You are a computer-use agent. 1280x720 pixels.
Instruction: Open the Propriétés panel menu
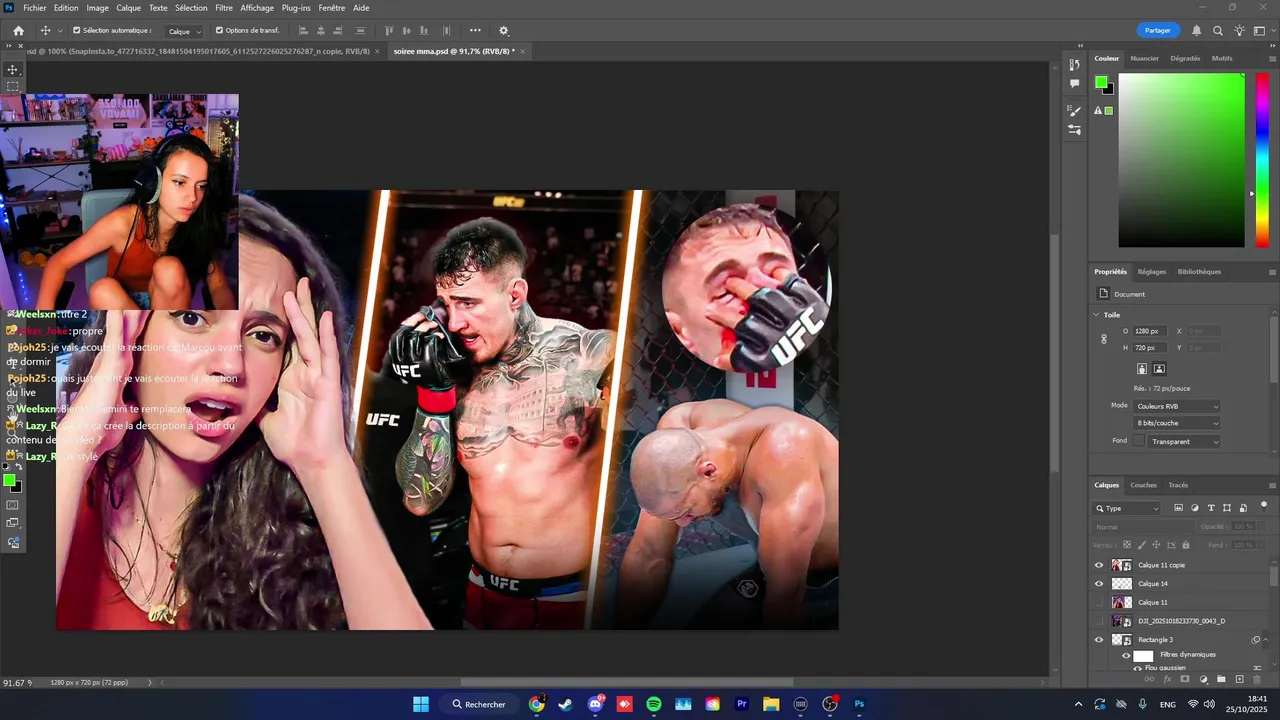(1272, 272)
